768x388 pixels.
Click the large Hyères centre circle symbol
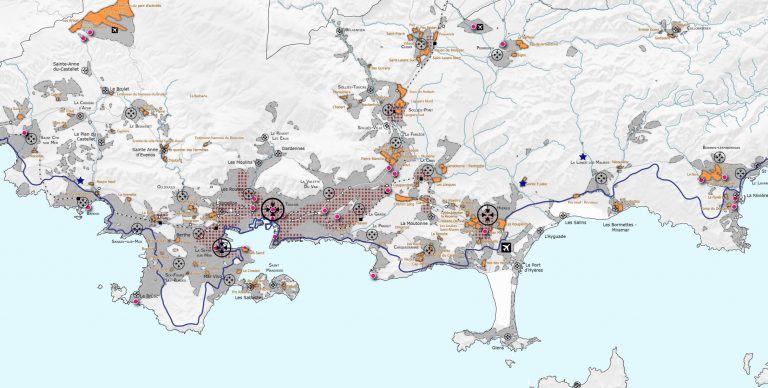pyautogui.click(x=487, y=215)
